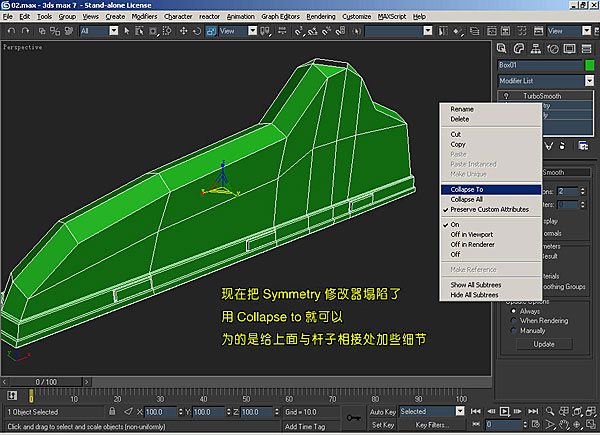Viewport: 600px width, 435px height.
Task: Click the Play Animation button
Action: [x=504, y=411]
